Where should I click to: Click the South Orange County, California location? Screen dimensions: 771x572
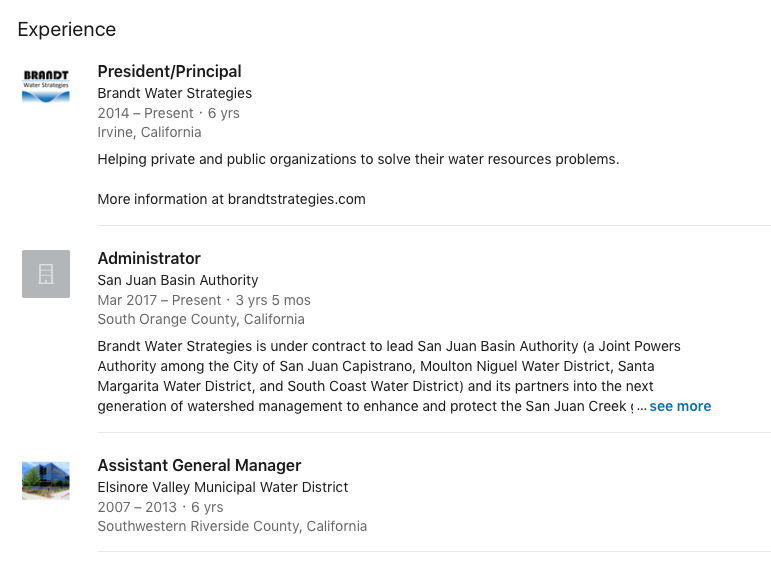click(201, 319)
